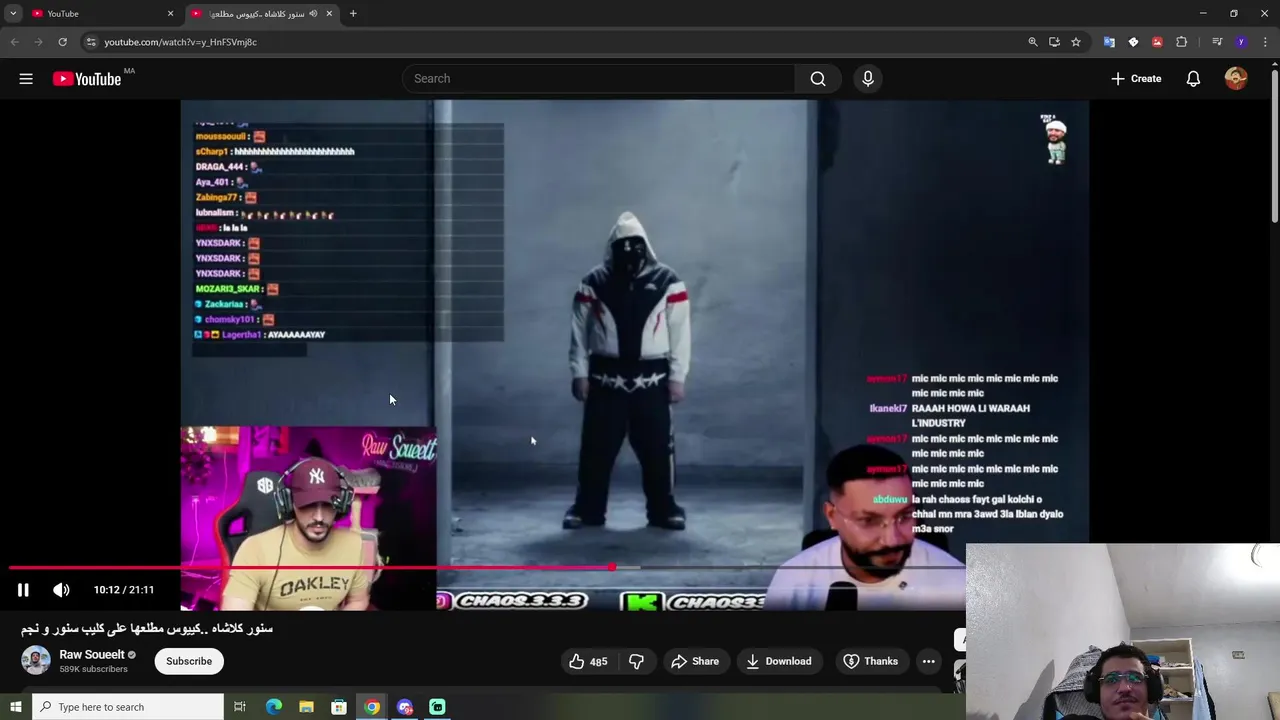The image size is (1280, 720).
Task: Subscribe to Raw Soueelt channel
Action: coord(189,661)
